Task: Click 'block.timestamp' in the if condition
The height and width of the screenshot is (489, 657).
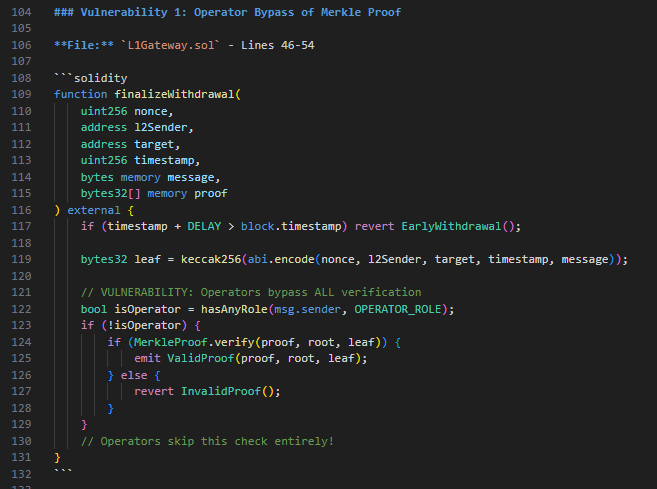Action: [x=291, y=227]
